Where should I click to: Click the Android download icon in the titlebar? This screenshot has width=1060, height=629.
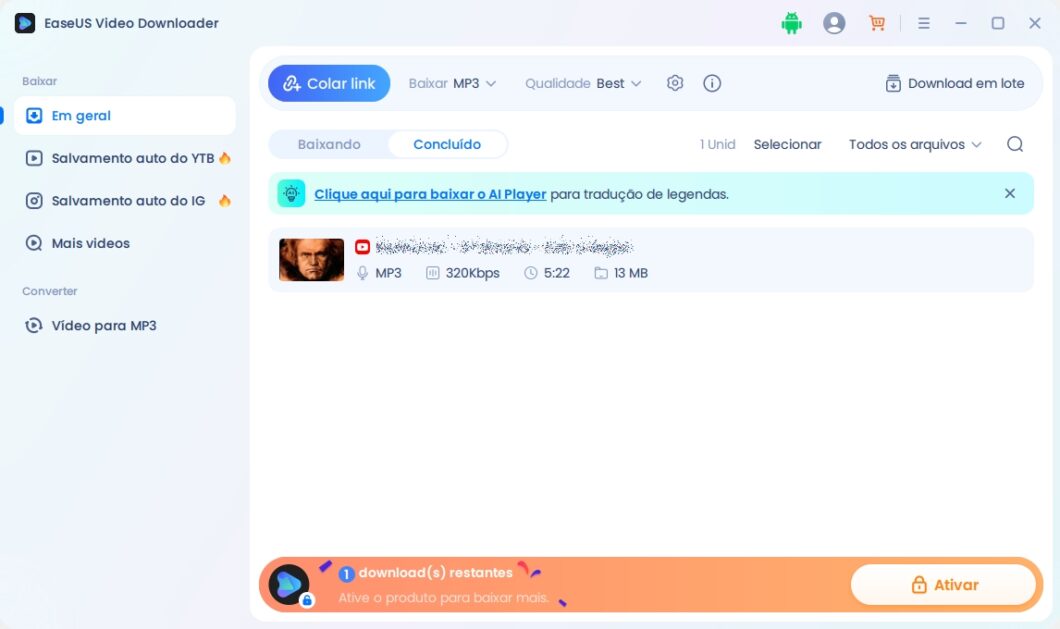[792, 22]
